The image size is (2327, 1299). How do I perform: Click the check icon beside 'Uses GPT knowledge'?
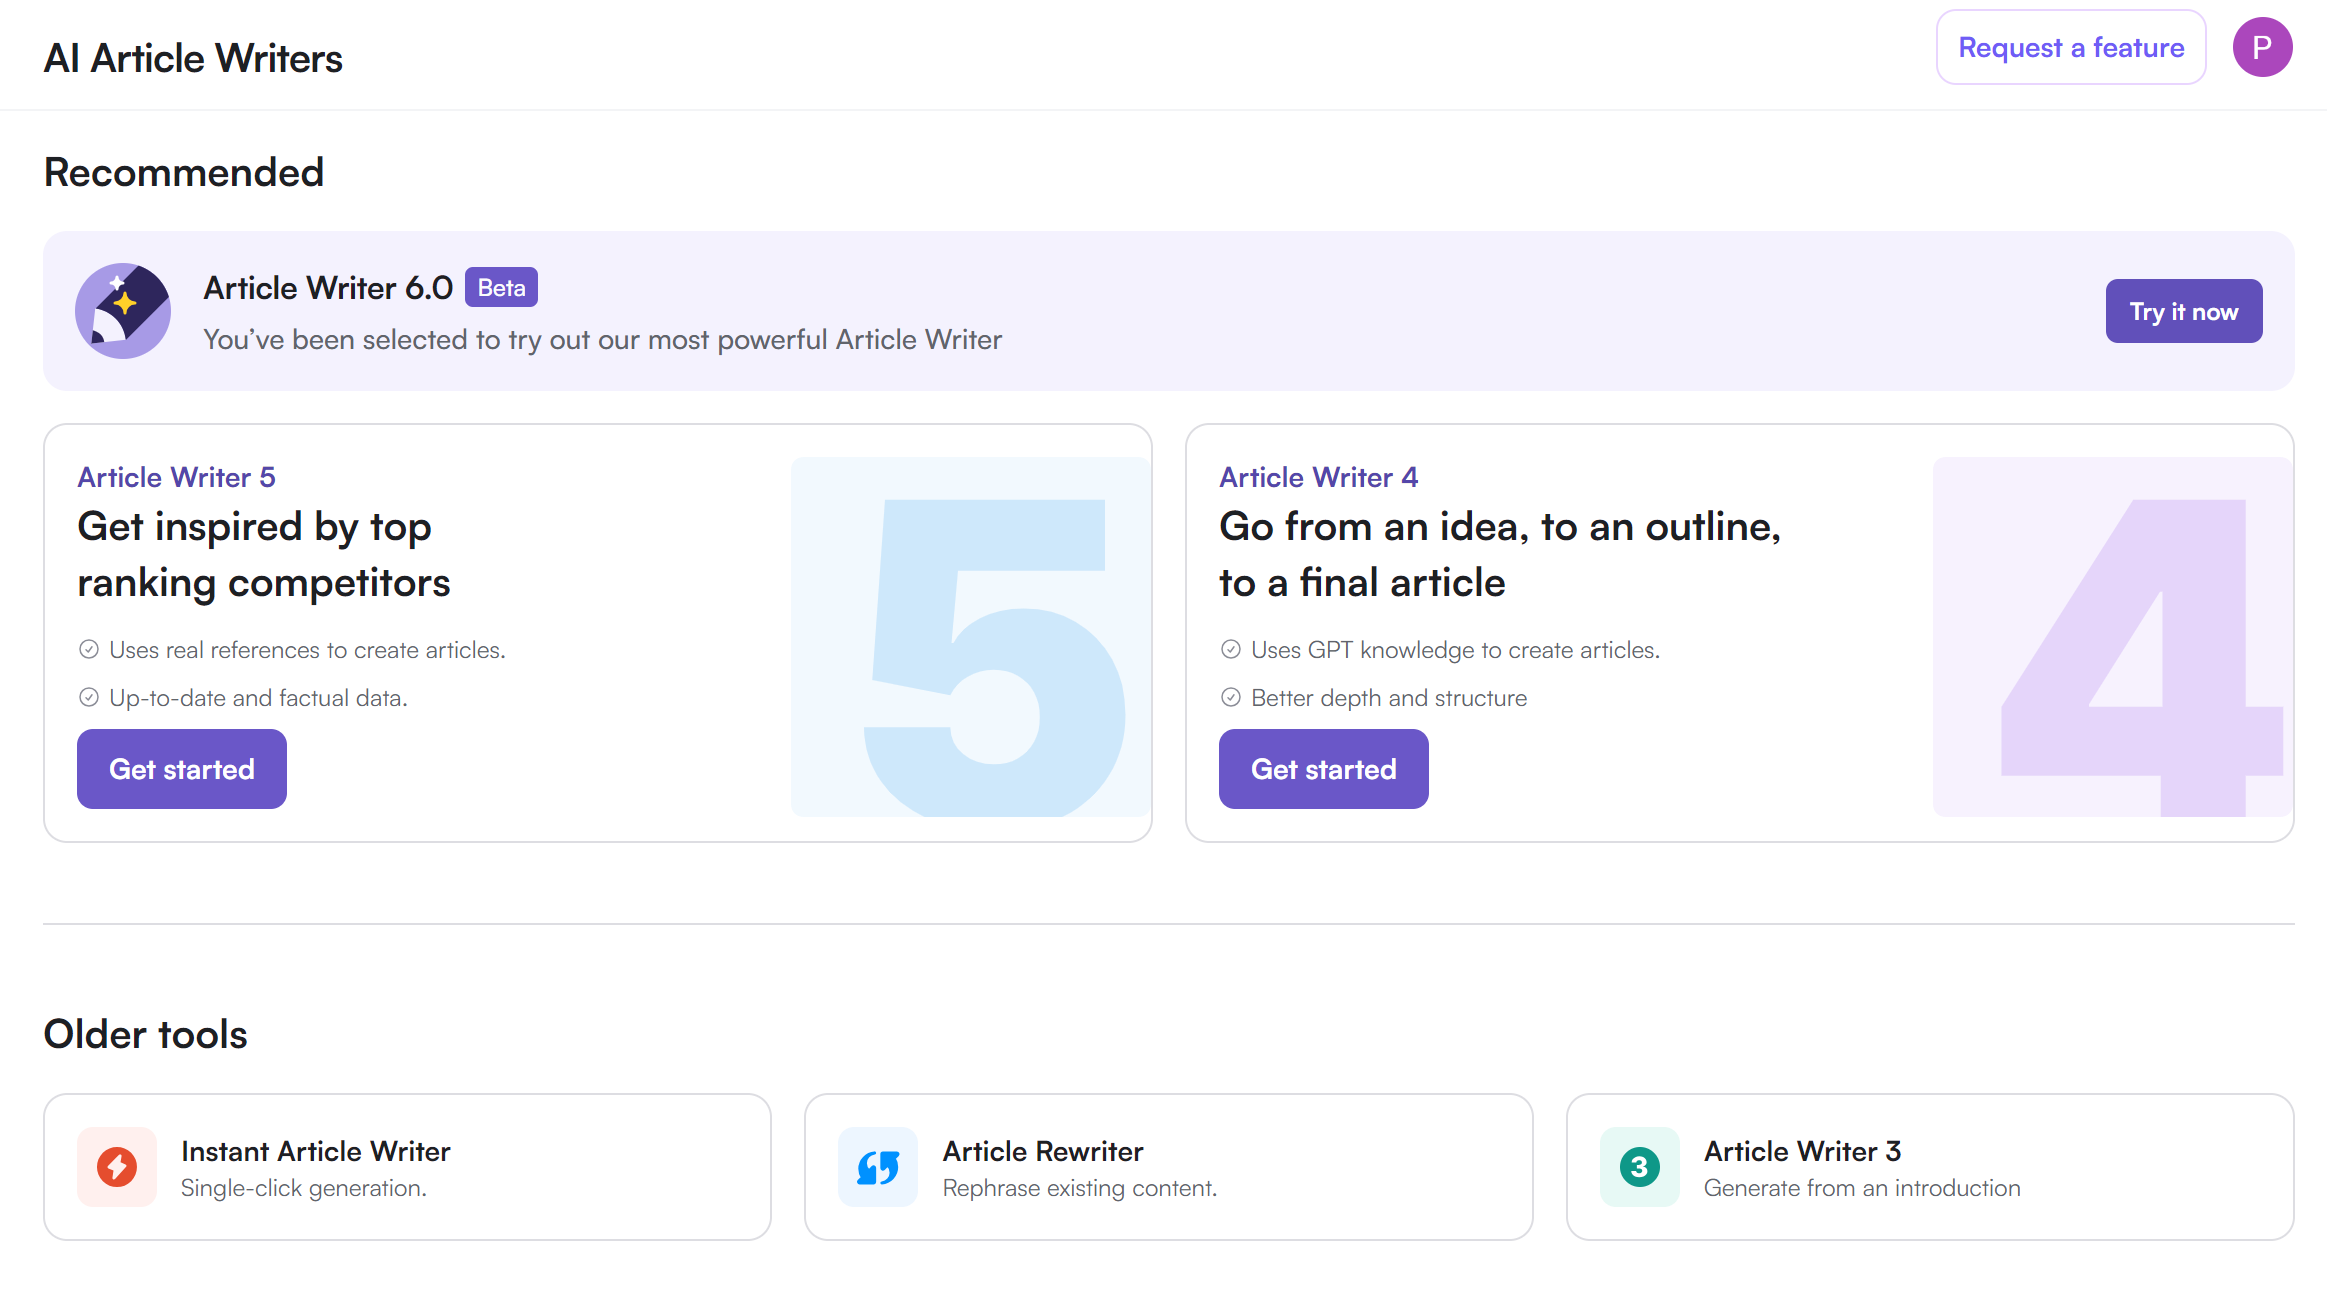pyautogui.click(x=1231, y=649)
